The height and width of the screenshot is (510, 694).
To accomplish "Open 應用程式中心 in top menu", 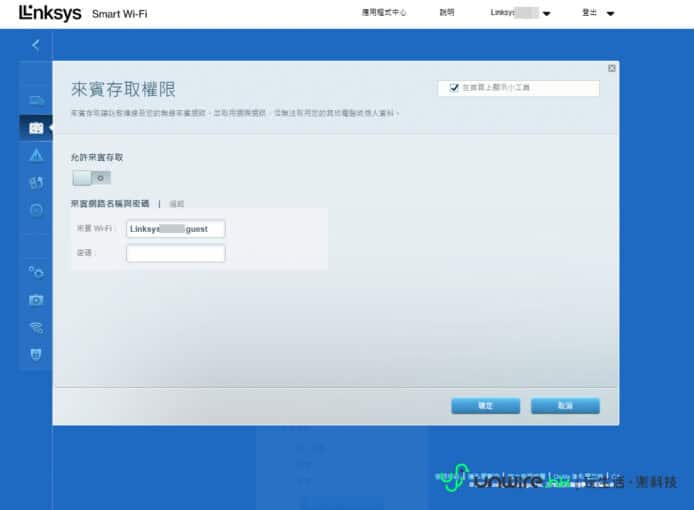I will point(385,13).
